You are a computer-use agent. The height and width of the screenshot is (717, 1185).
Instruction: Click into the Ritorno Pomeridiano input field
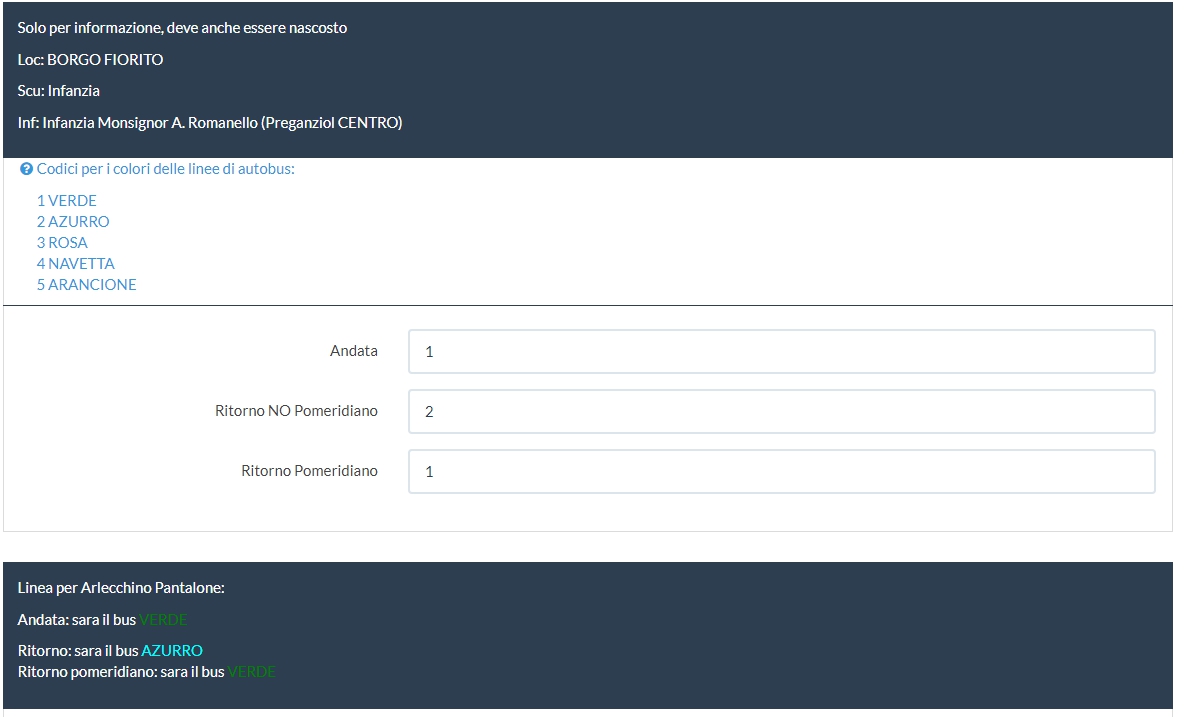(x=781, y=472)
